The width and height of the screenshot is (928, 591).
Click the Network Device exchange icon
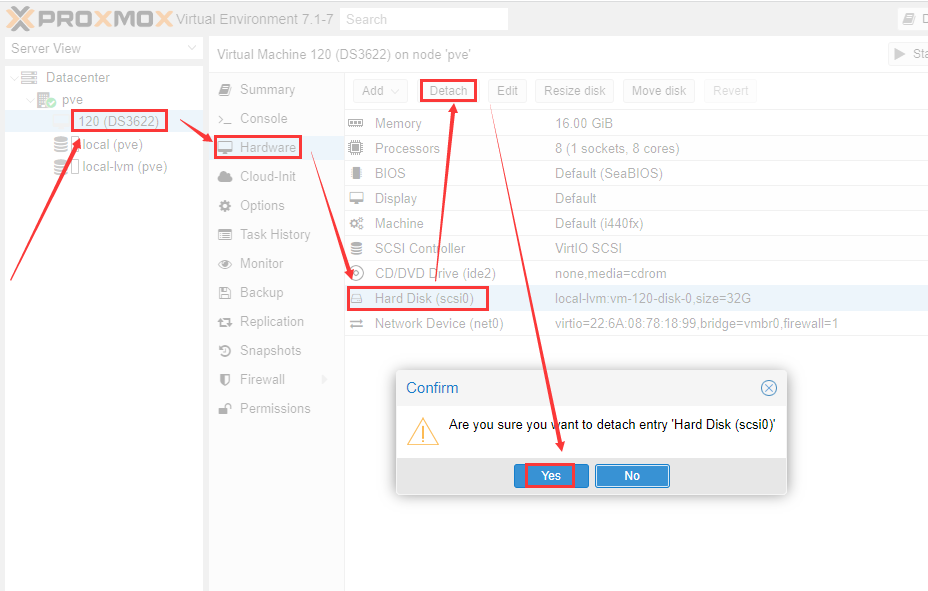point(356,324)
